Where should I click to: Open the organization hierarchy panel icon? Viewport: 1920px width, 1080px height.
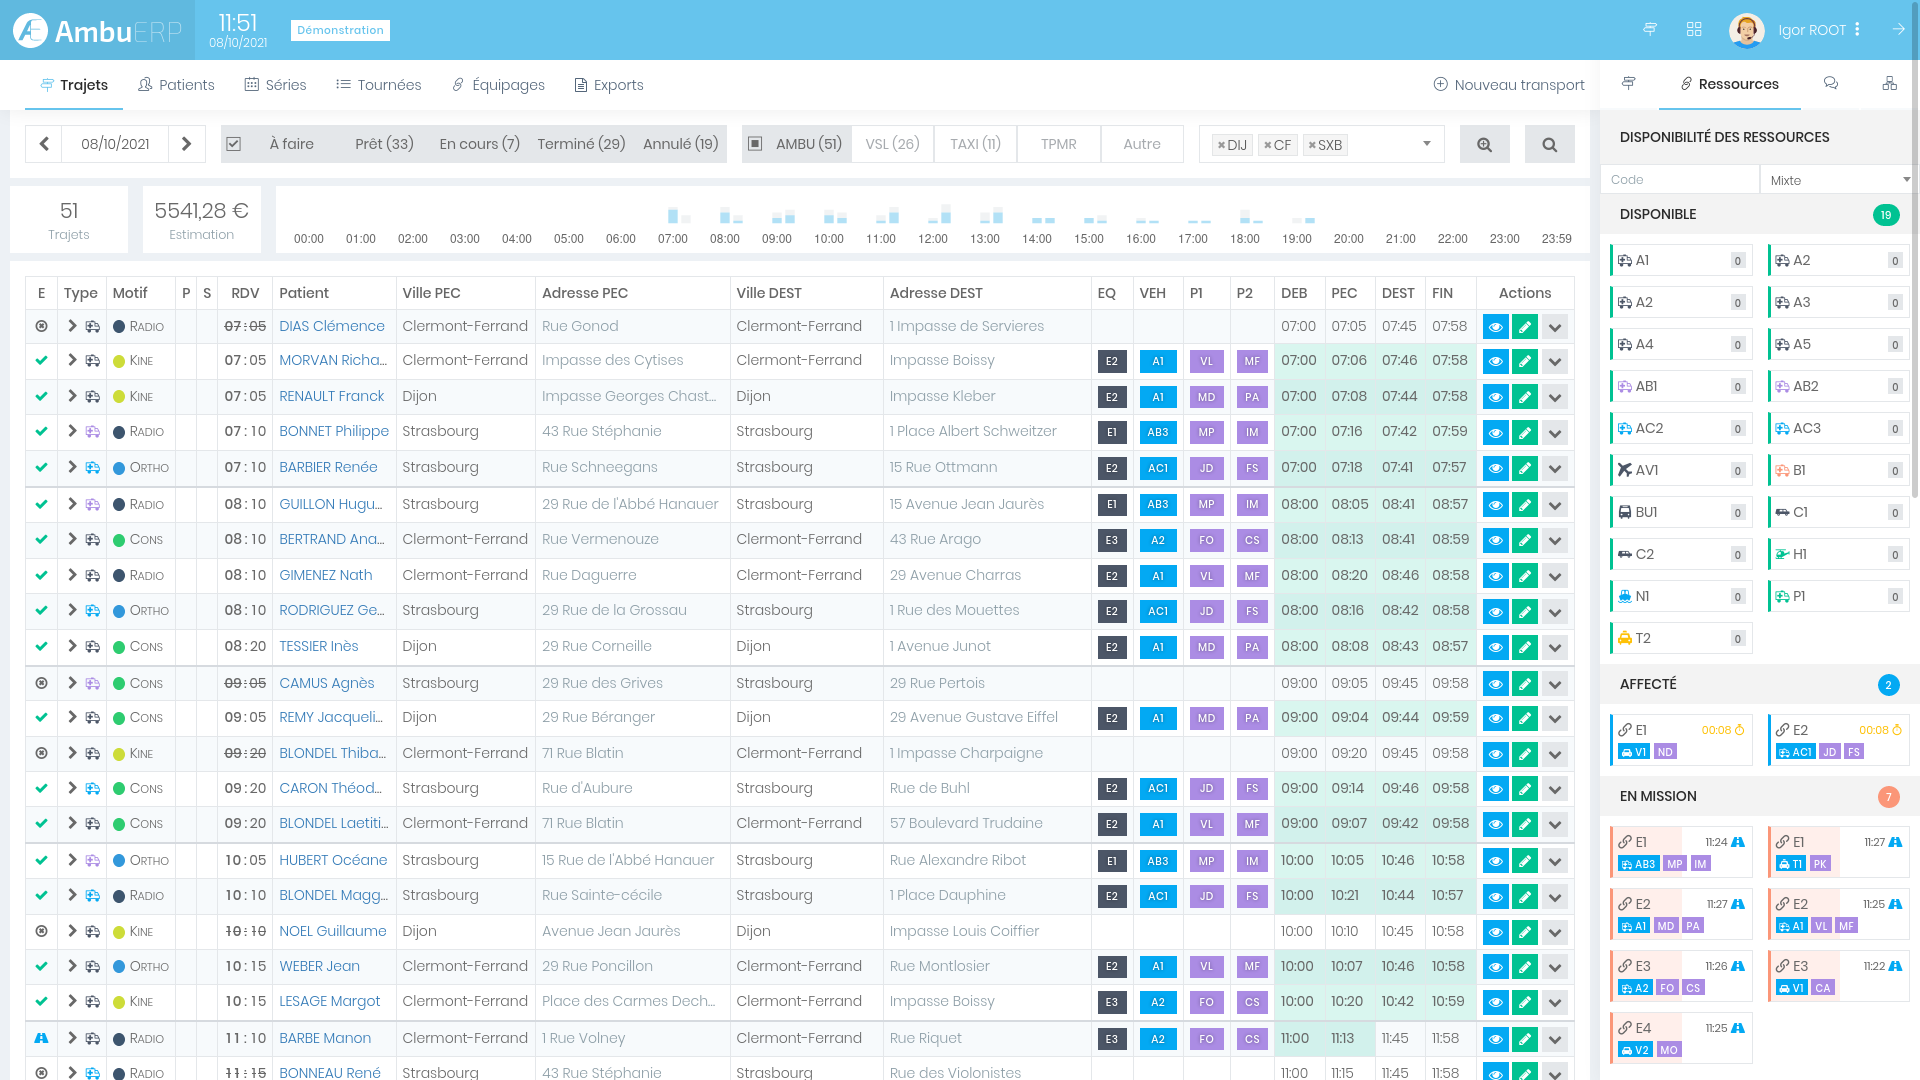[1889, 84]
